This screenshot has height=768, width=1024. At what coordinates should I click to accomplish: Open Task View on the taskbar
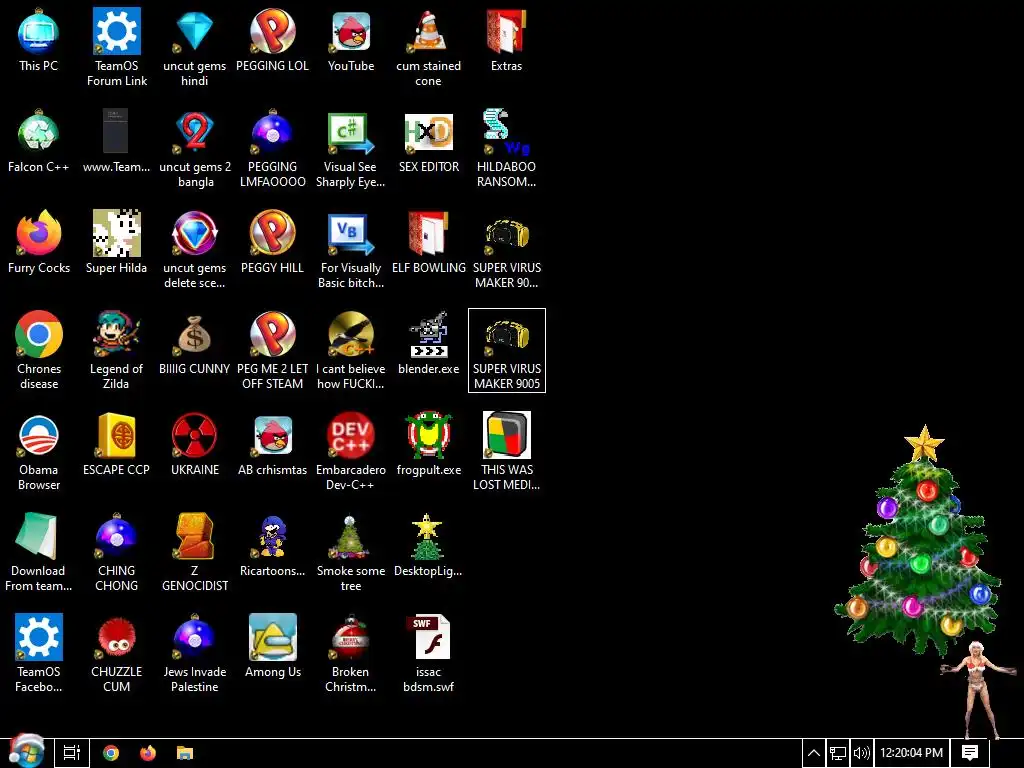[72, 753]
